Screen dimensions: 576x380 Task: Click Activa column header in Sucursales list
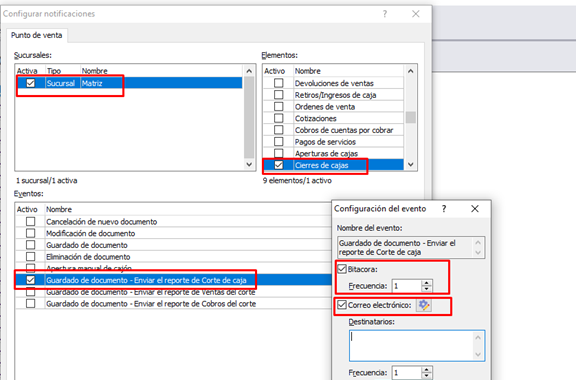pyautogui.click(x=27, y=71)
